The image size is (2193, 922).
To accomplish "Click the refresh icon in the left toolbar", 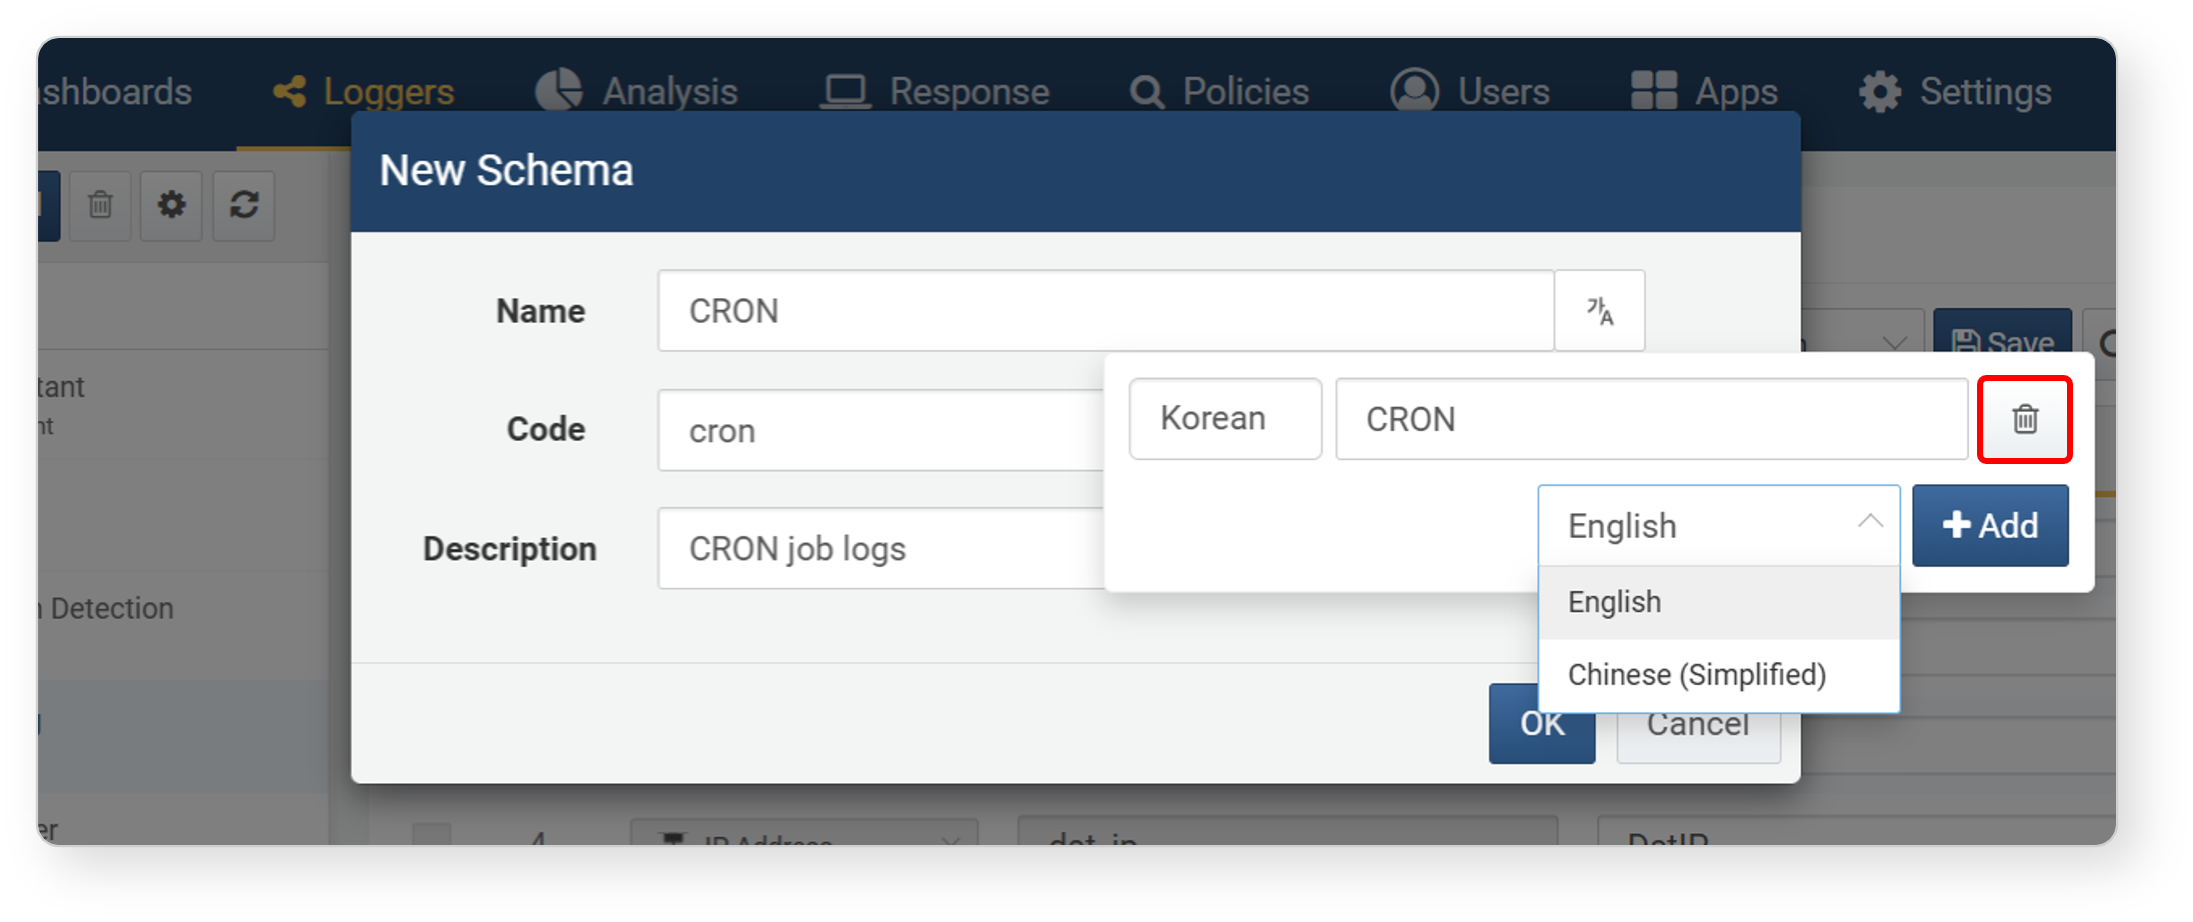I will tap(244, 205).
